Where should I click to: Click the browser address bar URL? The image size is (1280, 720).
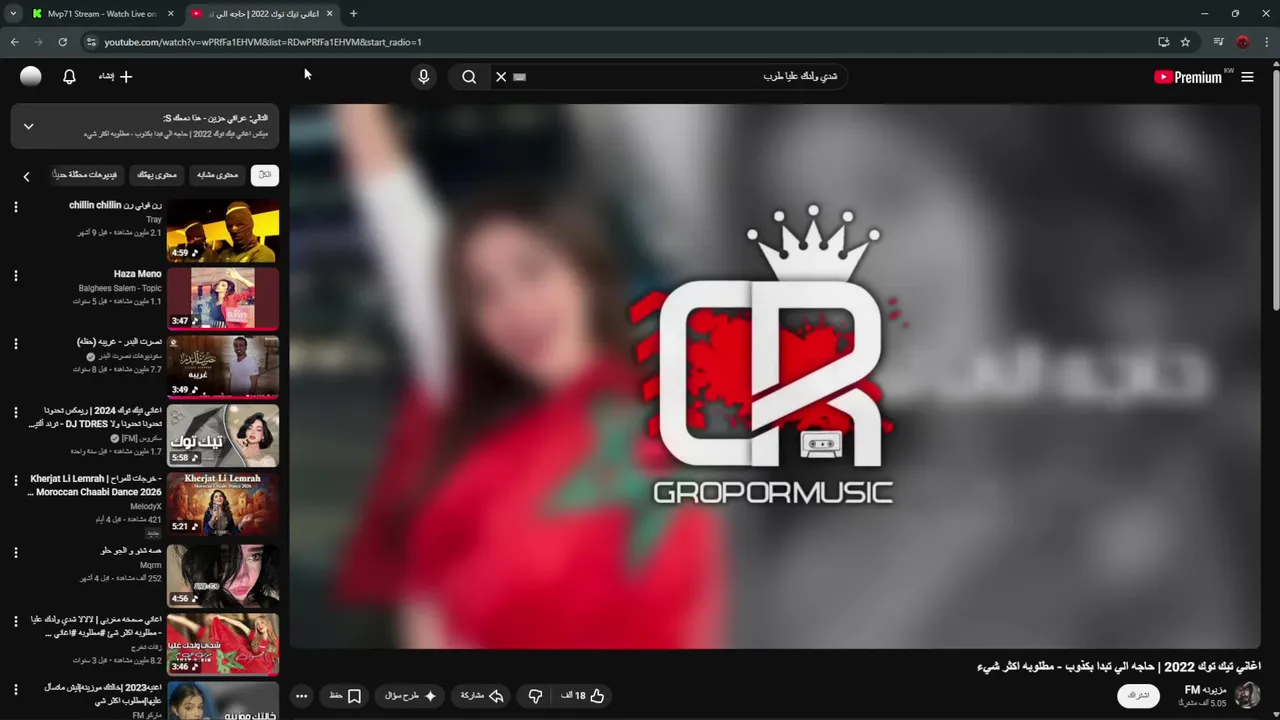(x=263, y=42)
